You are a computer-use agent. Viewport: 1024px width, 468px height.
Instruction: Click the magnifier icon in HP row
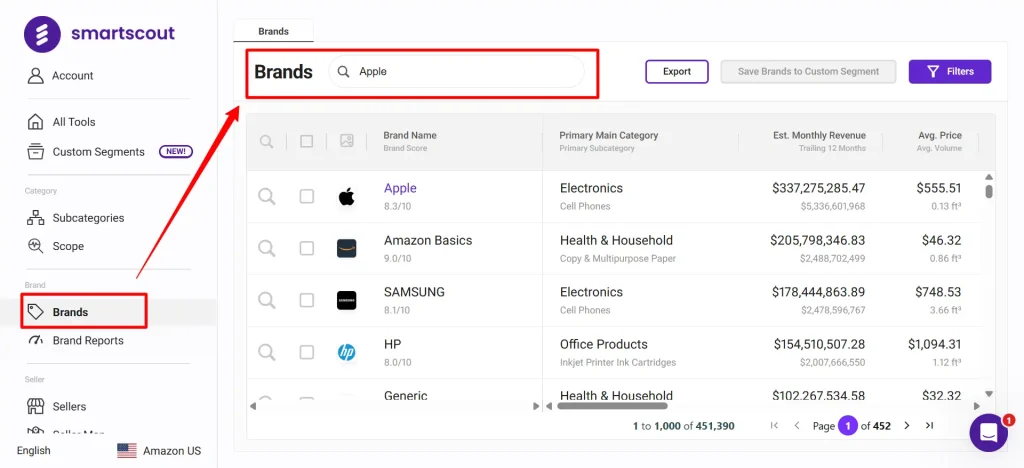[x=266, y=352]
